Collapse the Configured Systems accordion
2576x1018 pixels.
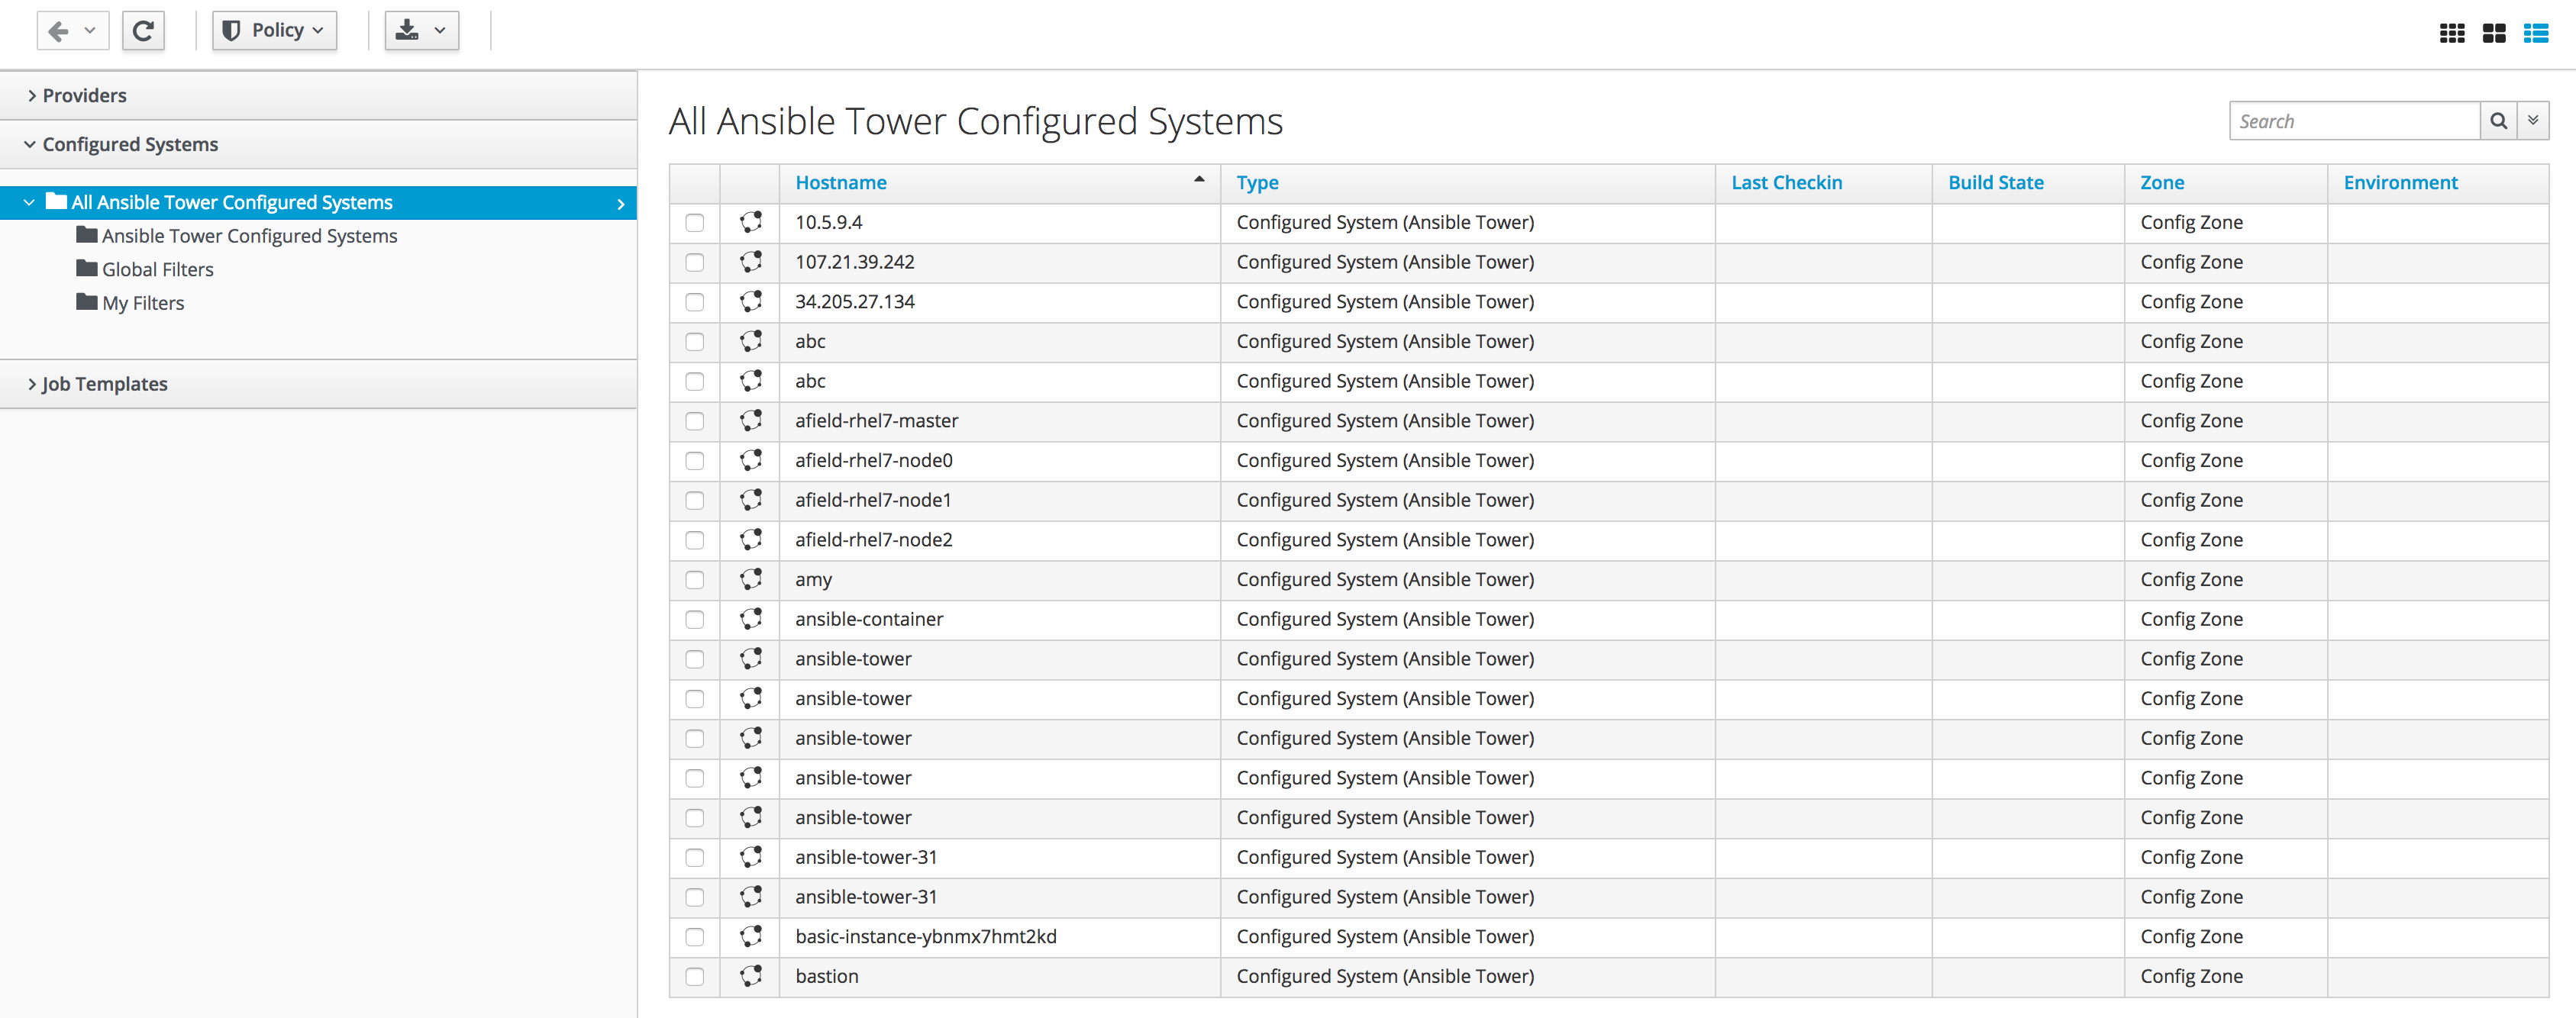[318, 144]
